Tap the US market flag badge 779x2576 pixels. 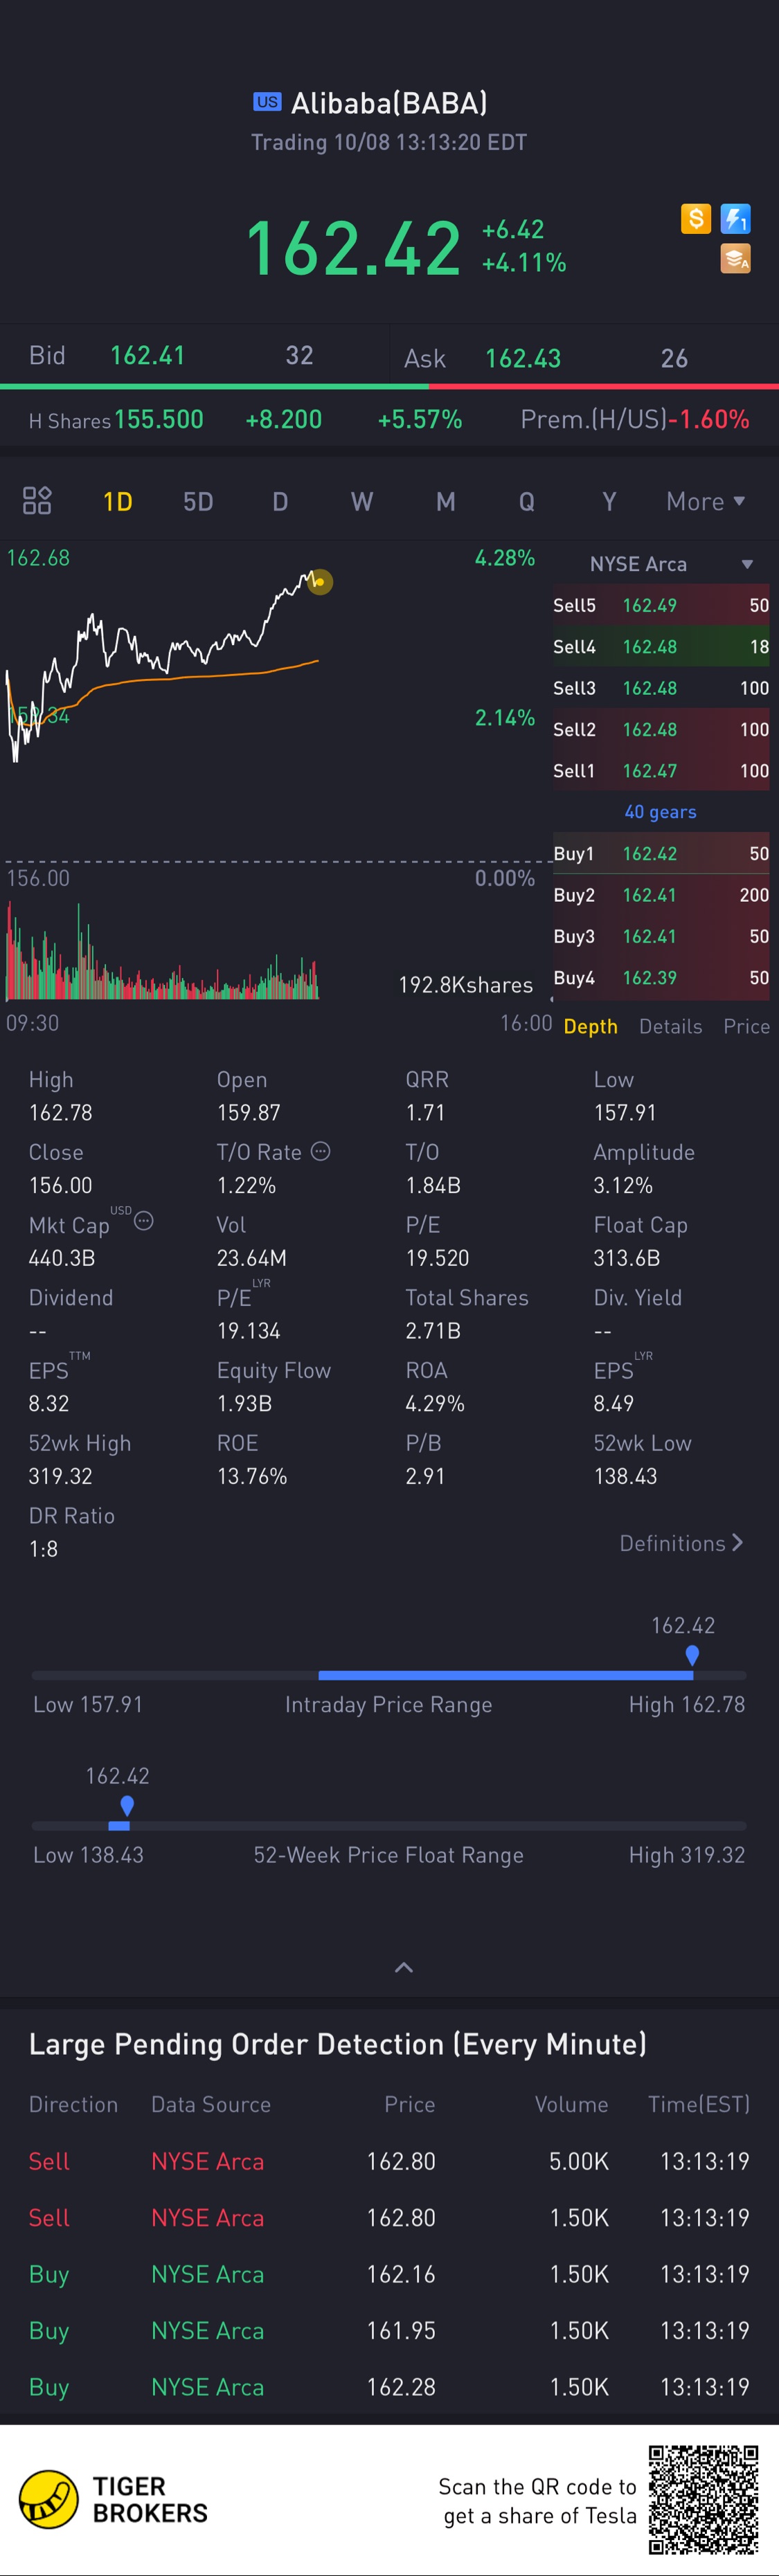point(267,102)
